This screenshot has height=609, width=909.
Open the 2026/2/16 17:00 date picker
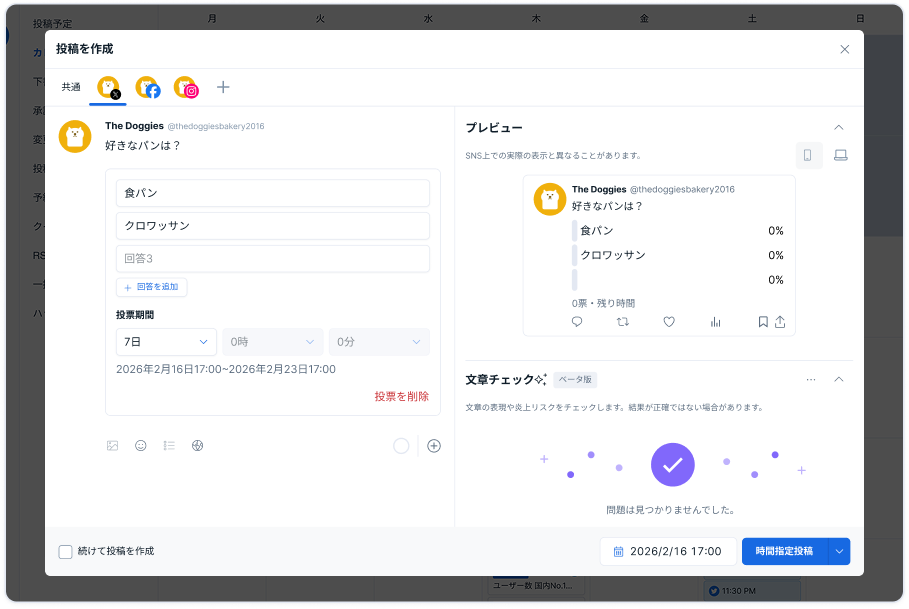pyautogui.click(x=668, y=551)
